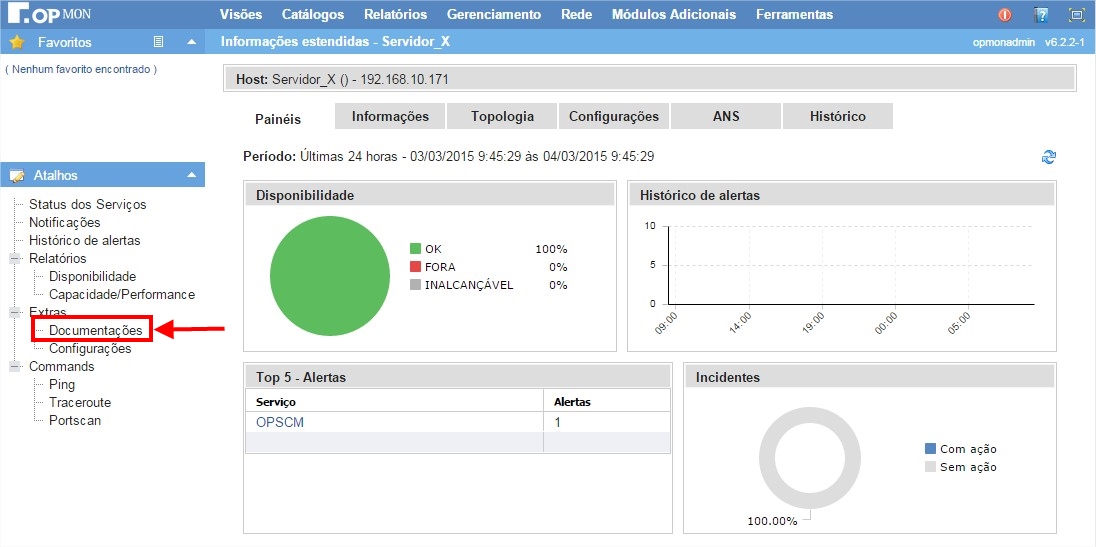Click the green OK legend swatch
The height and width of the screenshot is (547, 1096).
click(415, 249)
